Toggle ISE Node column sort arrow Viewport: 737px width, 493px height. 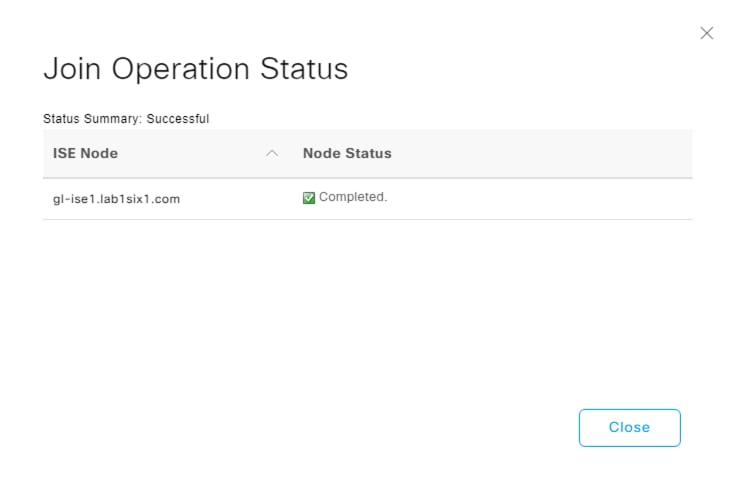pyautogui.click(x=272, y=153)
